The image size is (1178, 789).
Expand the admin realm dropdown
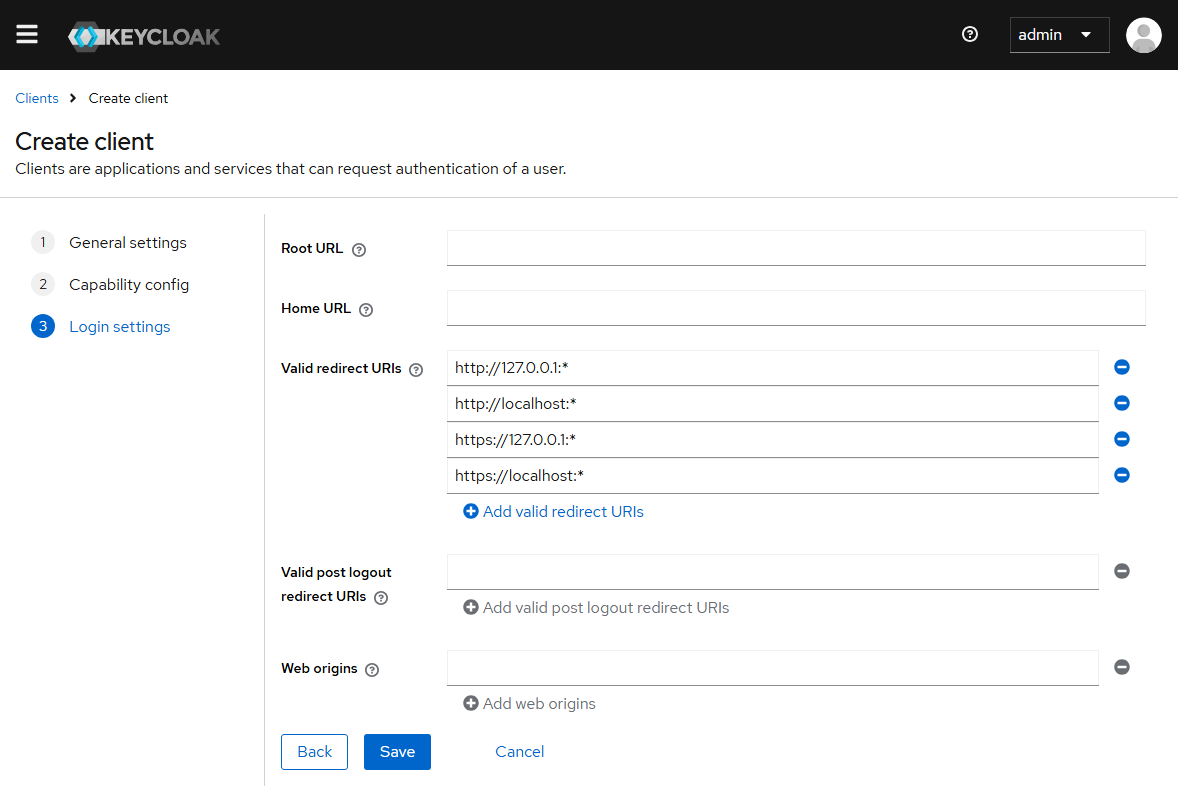(1059, 35)
